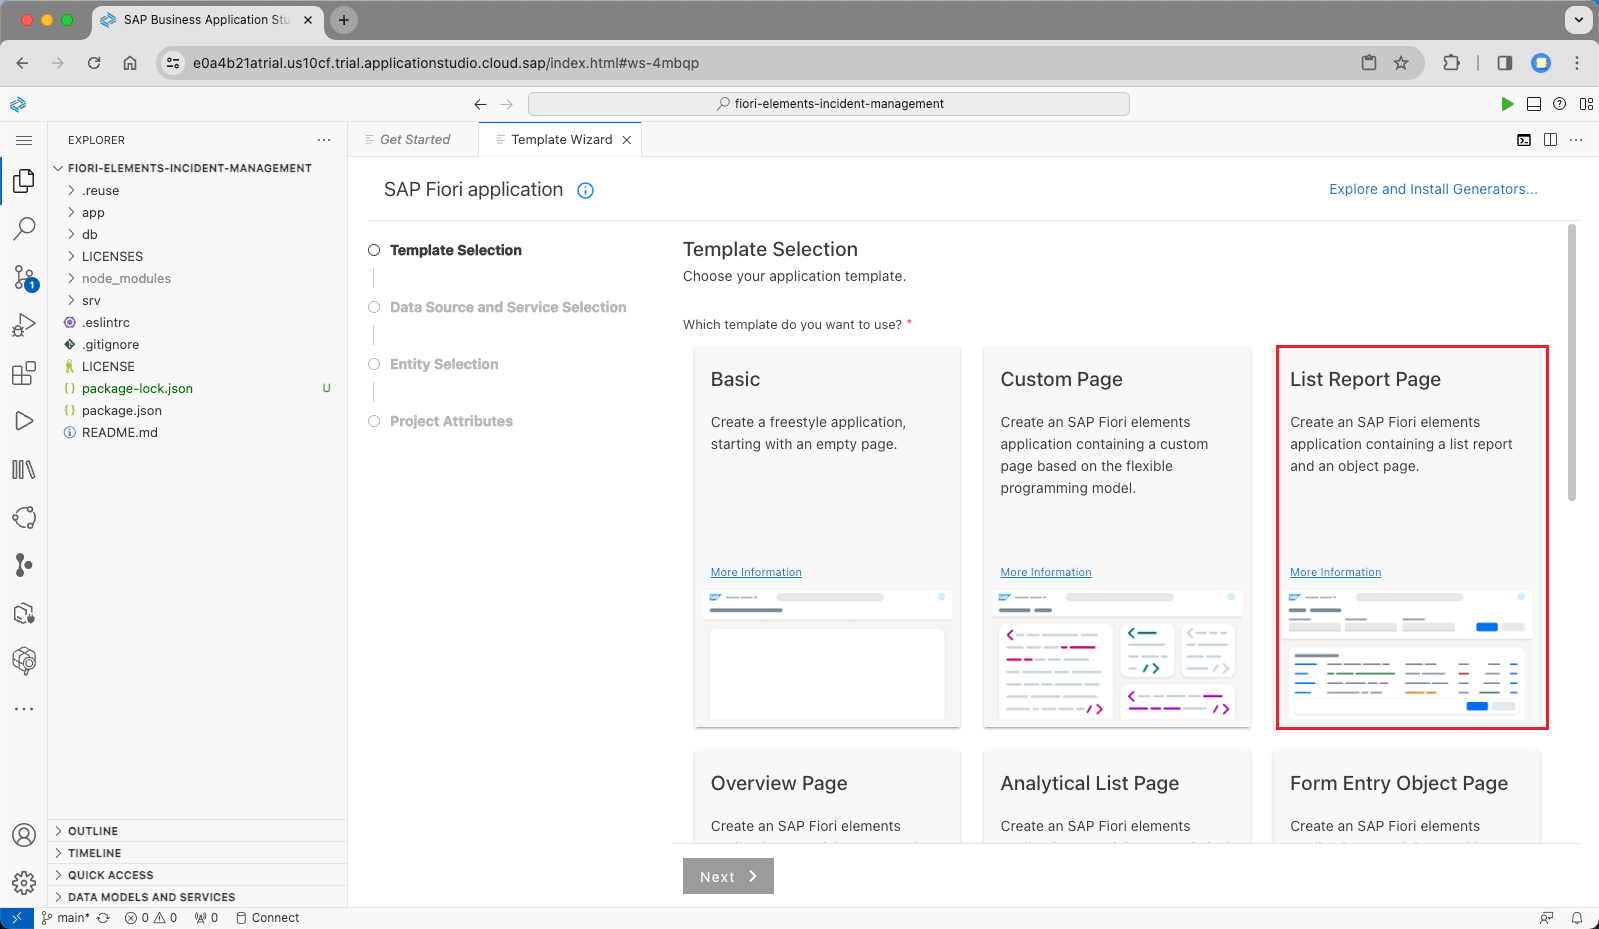The image size is (1599, 929).
Task: Click the green Run button in title bar
Action: point(1507,104)
